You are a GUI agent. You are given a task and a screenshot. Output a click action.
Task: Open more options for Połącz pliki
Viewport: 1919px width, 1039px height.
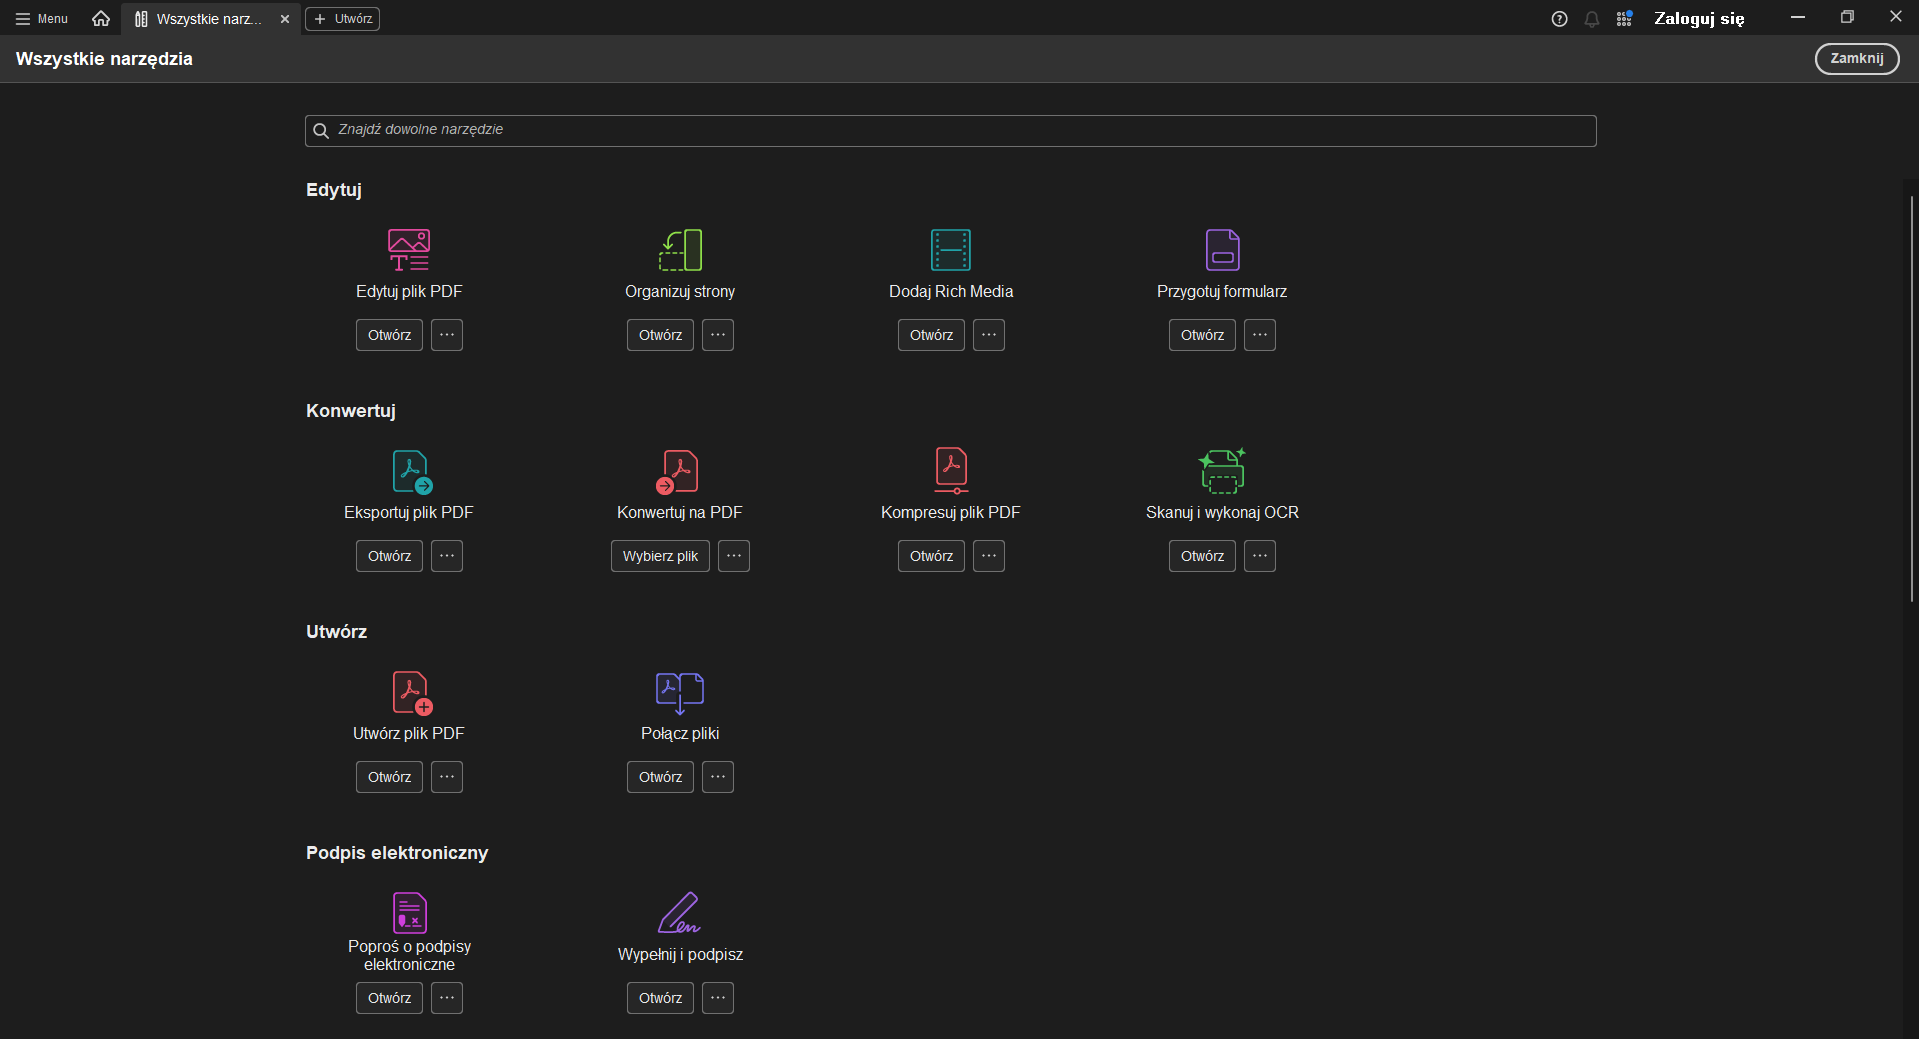point(718,777)
